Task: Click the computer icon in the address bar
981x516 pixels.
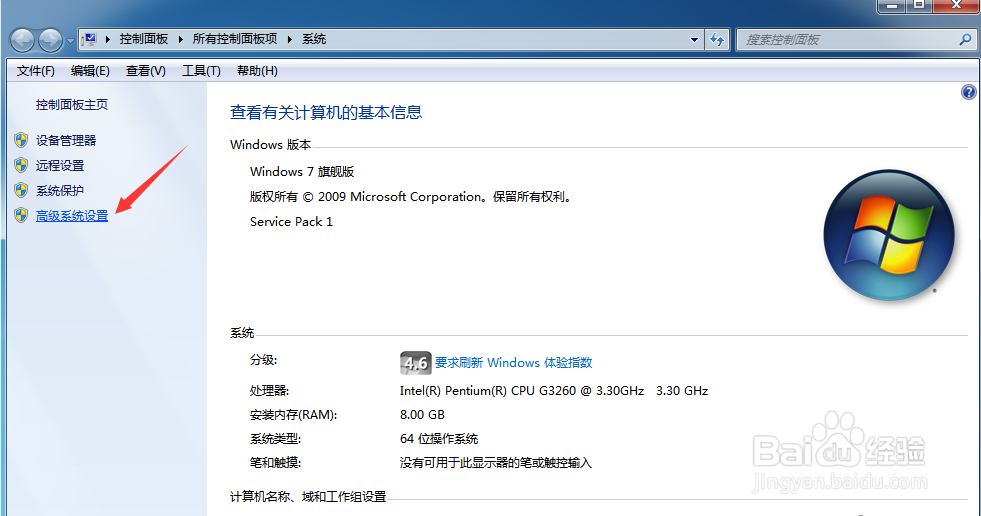Action: 89,39
